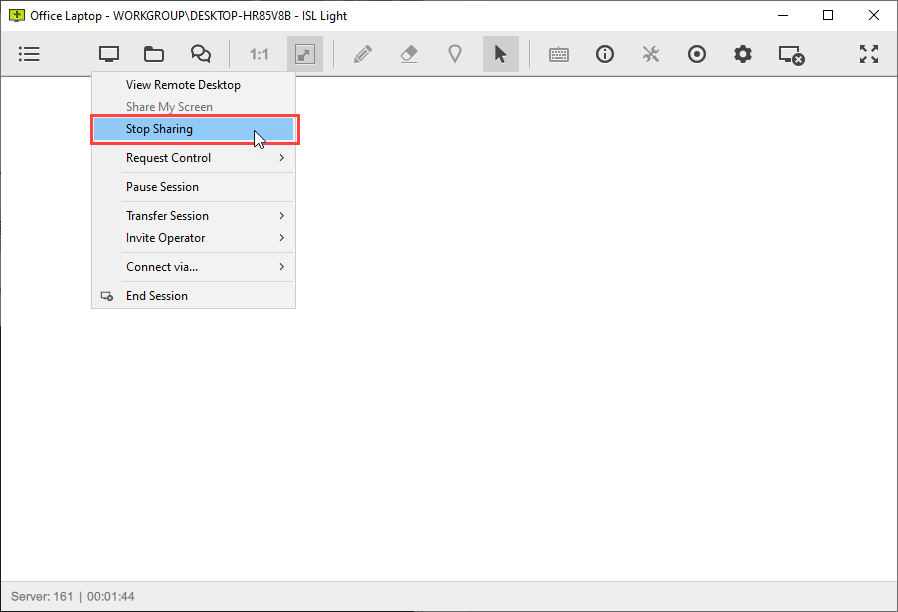Viewport: 898px width, 612px height.
Task: Click the session recording icon
Action: tap(696, 54)
